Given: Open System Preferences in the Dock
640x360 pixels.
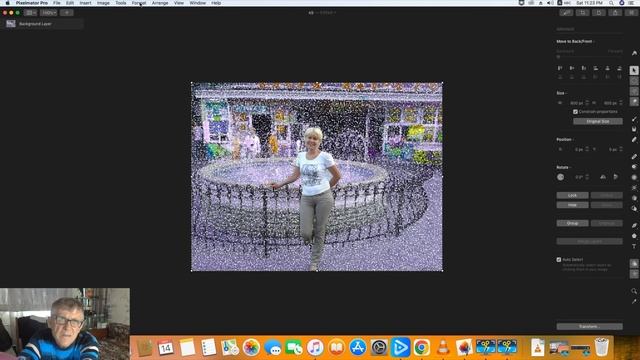Looking at the screenshot, I should (x=379, y=347).
